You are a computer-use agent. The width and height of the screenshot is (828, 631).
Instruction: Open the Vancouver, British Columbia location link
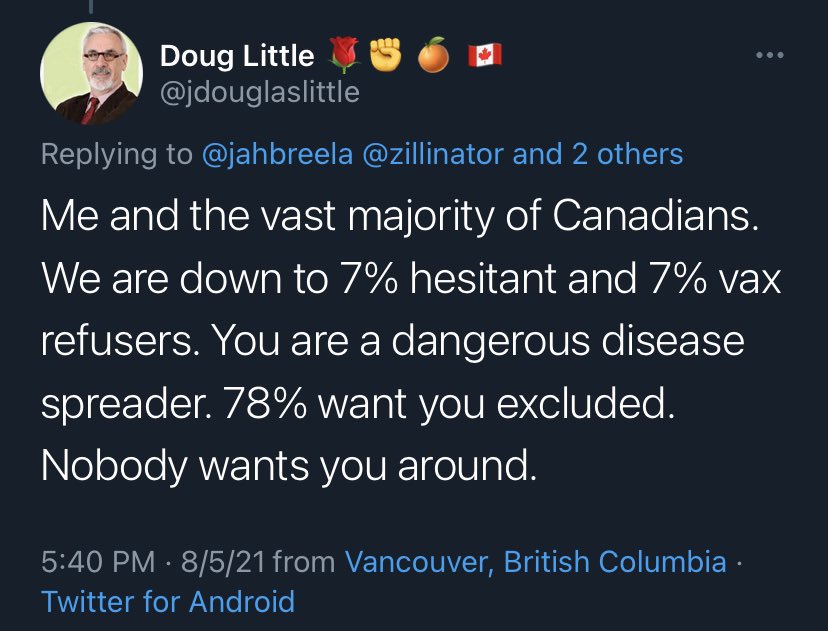tap(535, 562)
